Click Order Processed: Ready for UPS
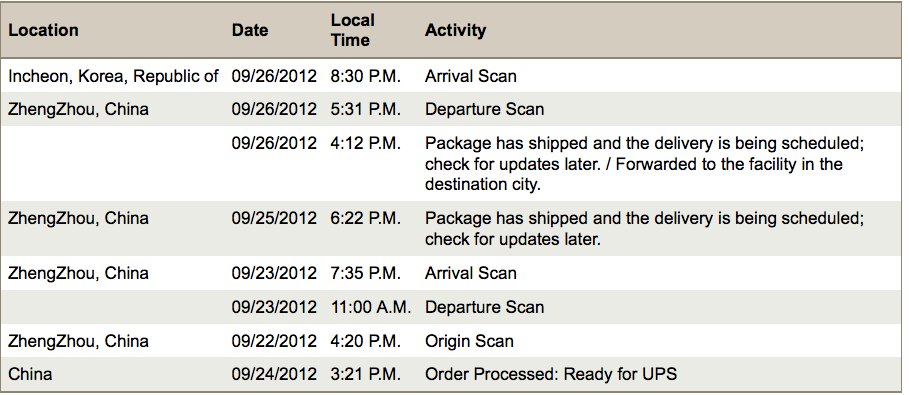909x395 pixels. 551,374
